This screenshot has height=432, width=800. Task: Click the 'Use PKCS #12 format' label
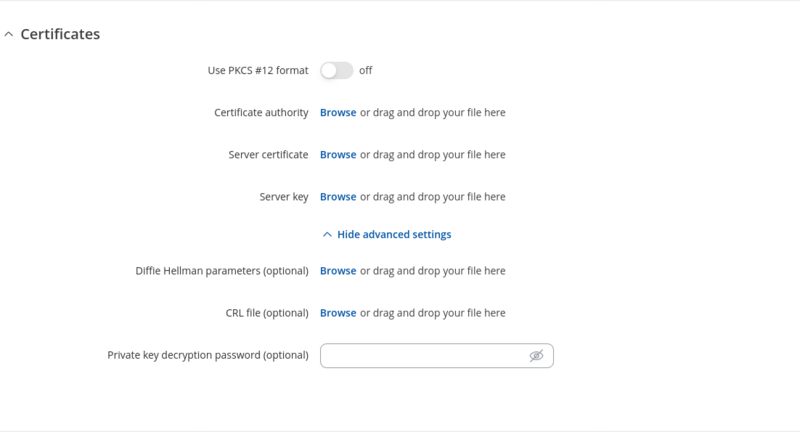(258, 70)
